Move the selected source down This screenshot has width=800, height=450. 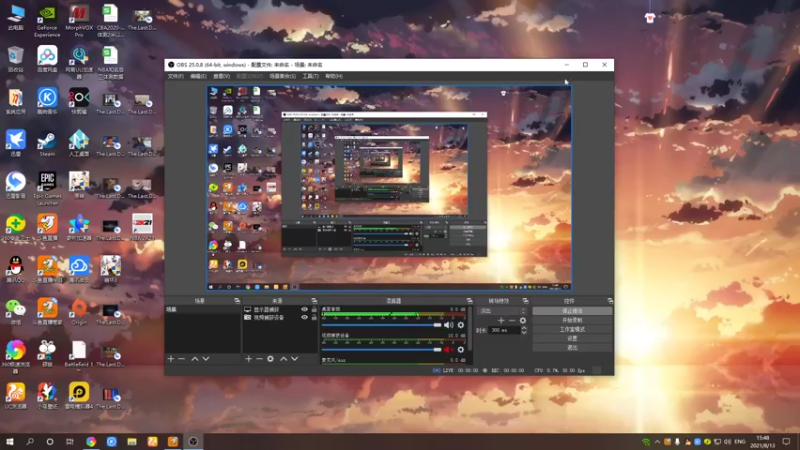(294, 359)
